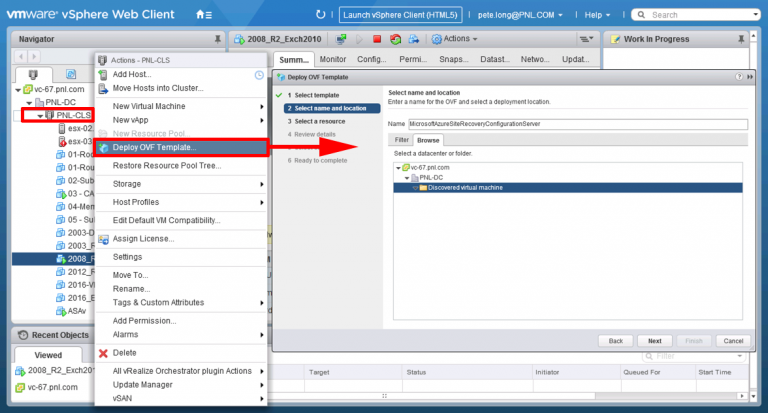The width and height of the screenshot is (768, 413).
Task: Choose Move To... from menu
Action: coord(130,275)
